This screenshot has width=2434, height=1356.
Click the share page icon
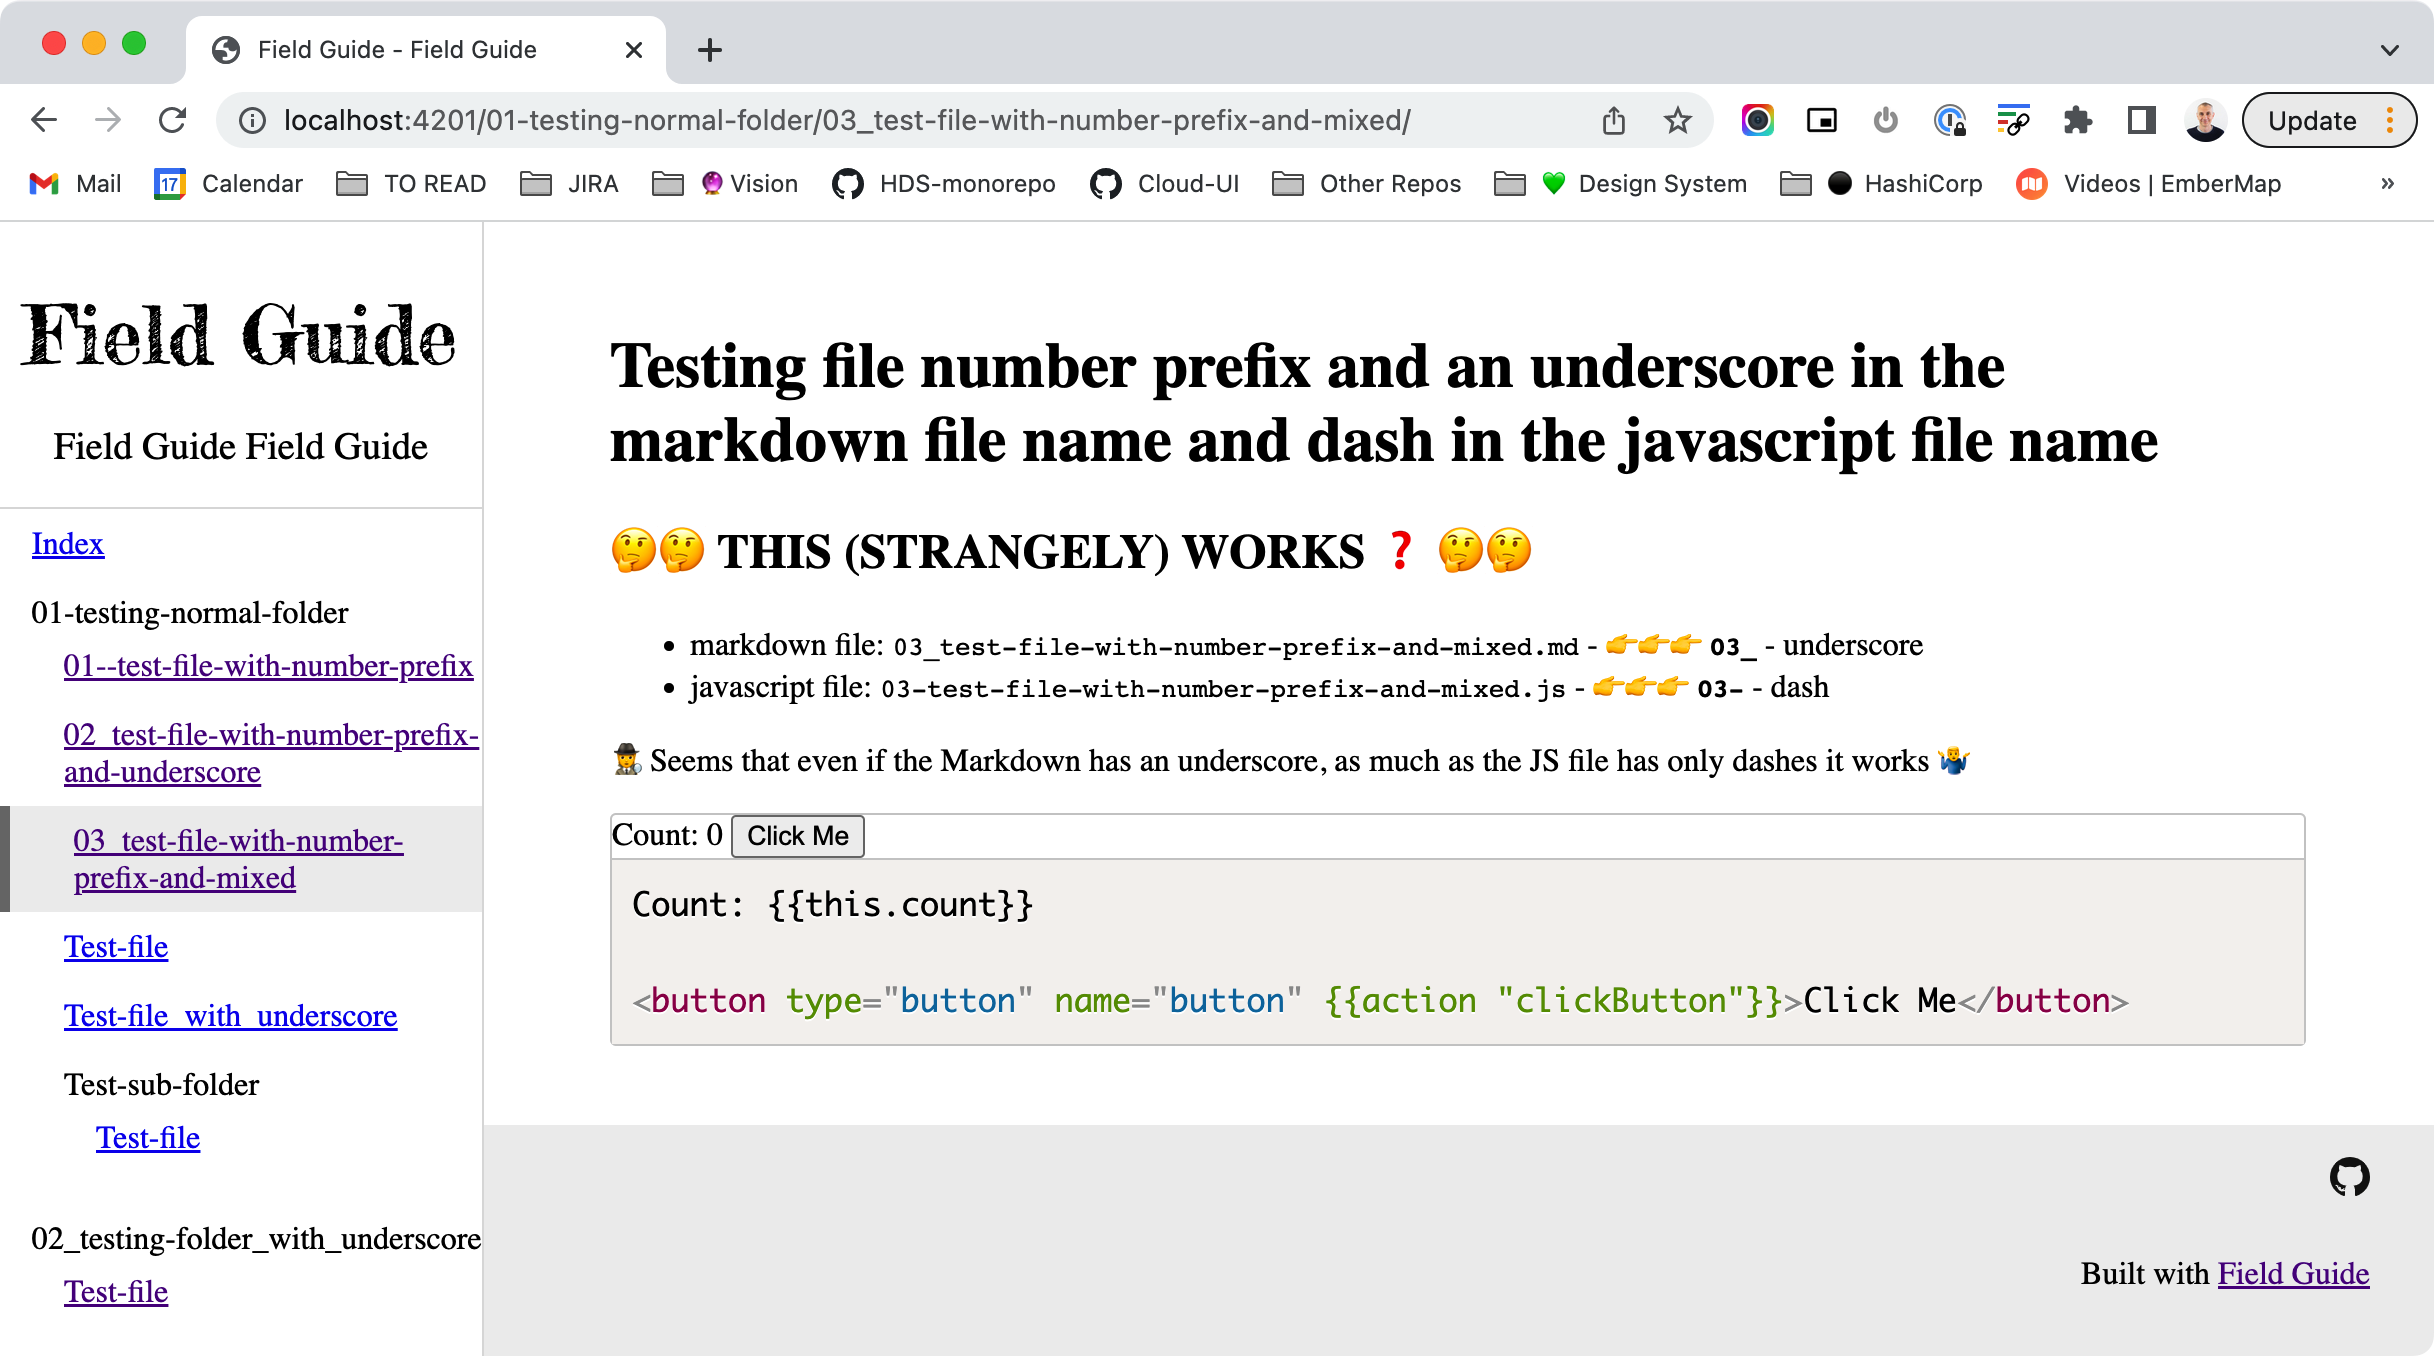coord(1613,121)
